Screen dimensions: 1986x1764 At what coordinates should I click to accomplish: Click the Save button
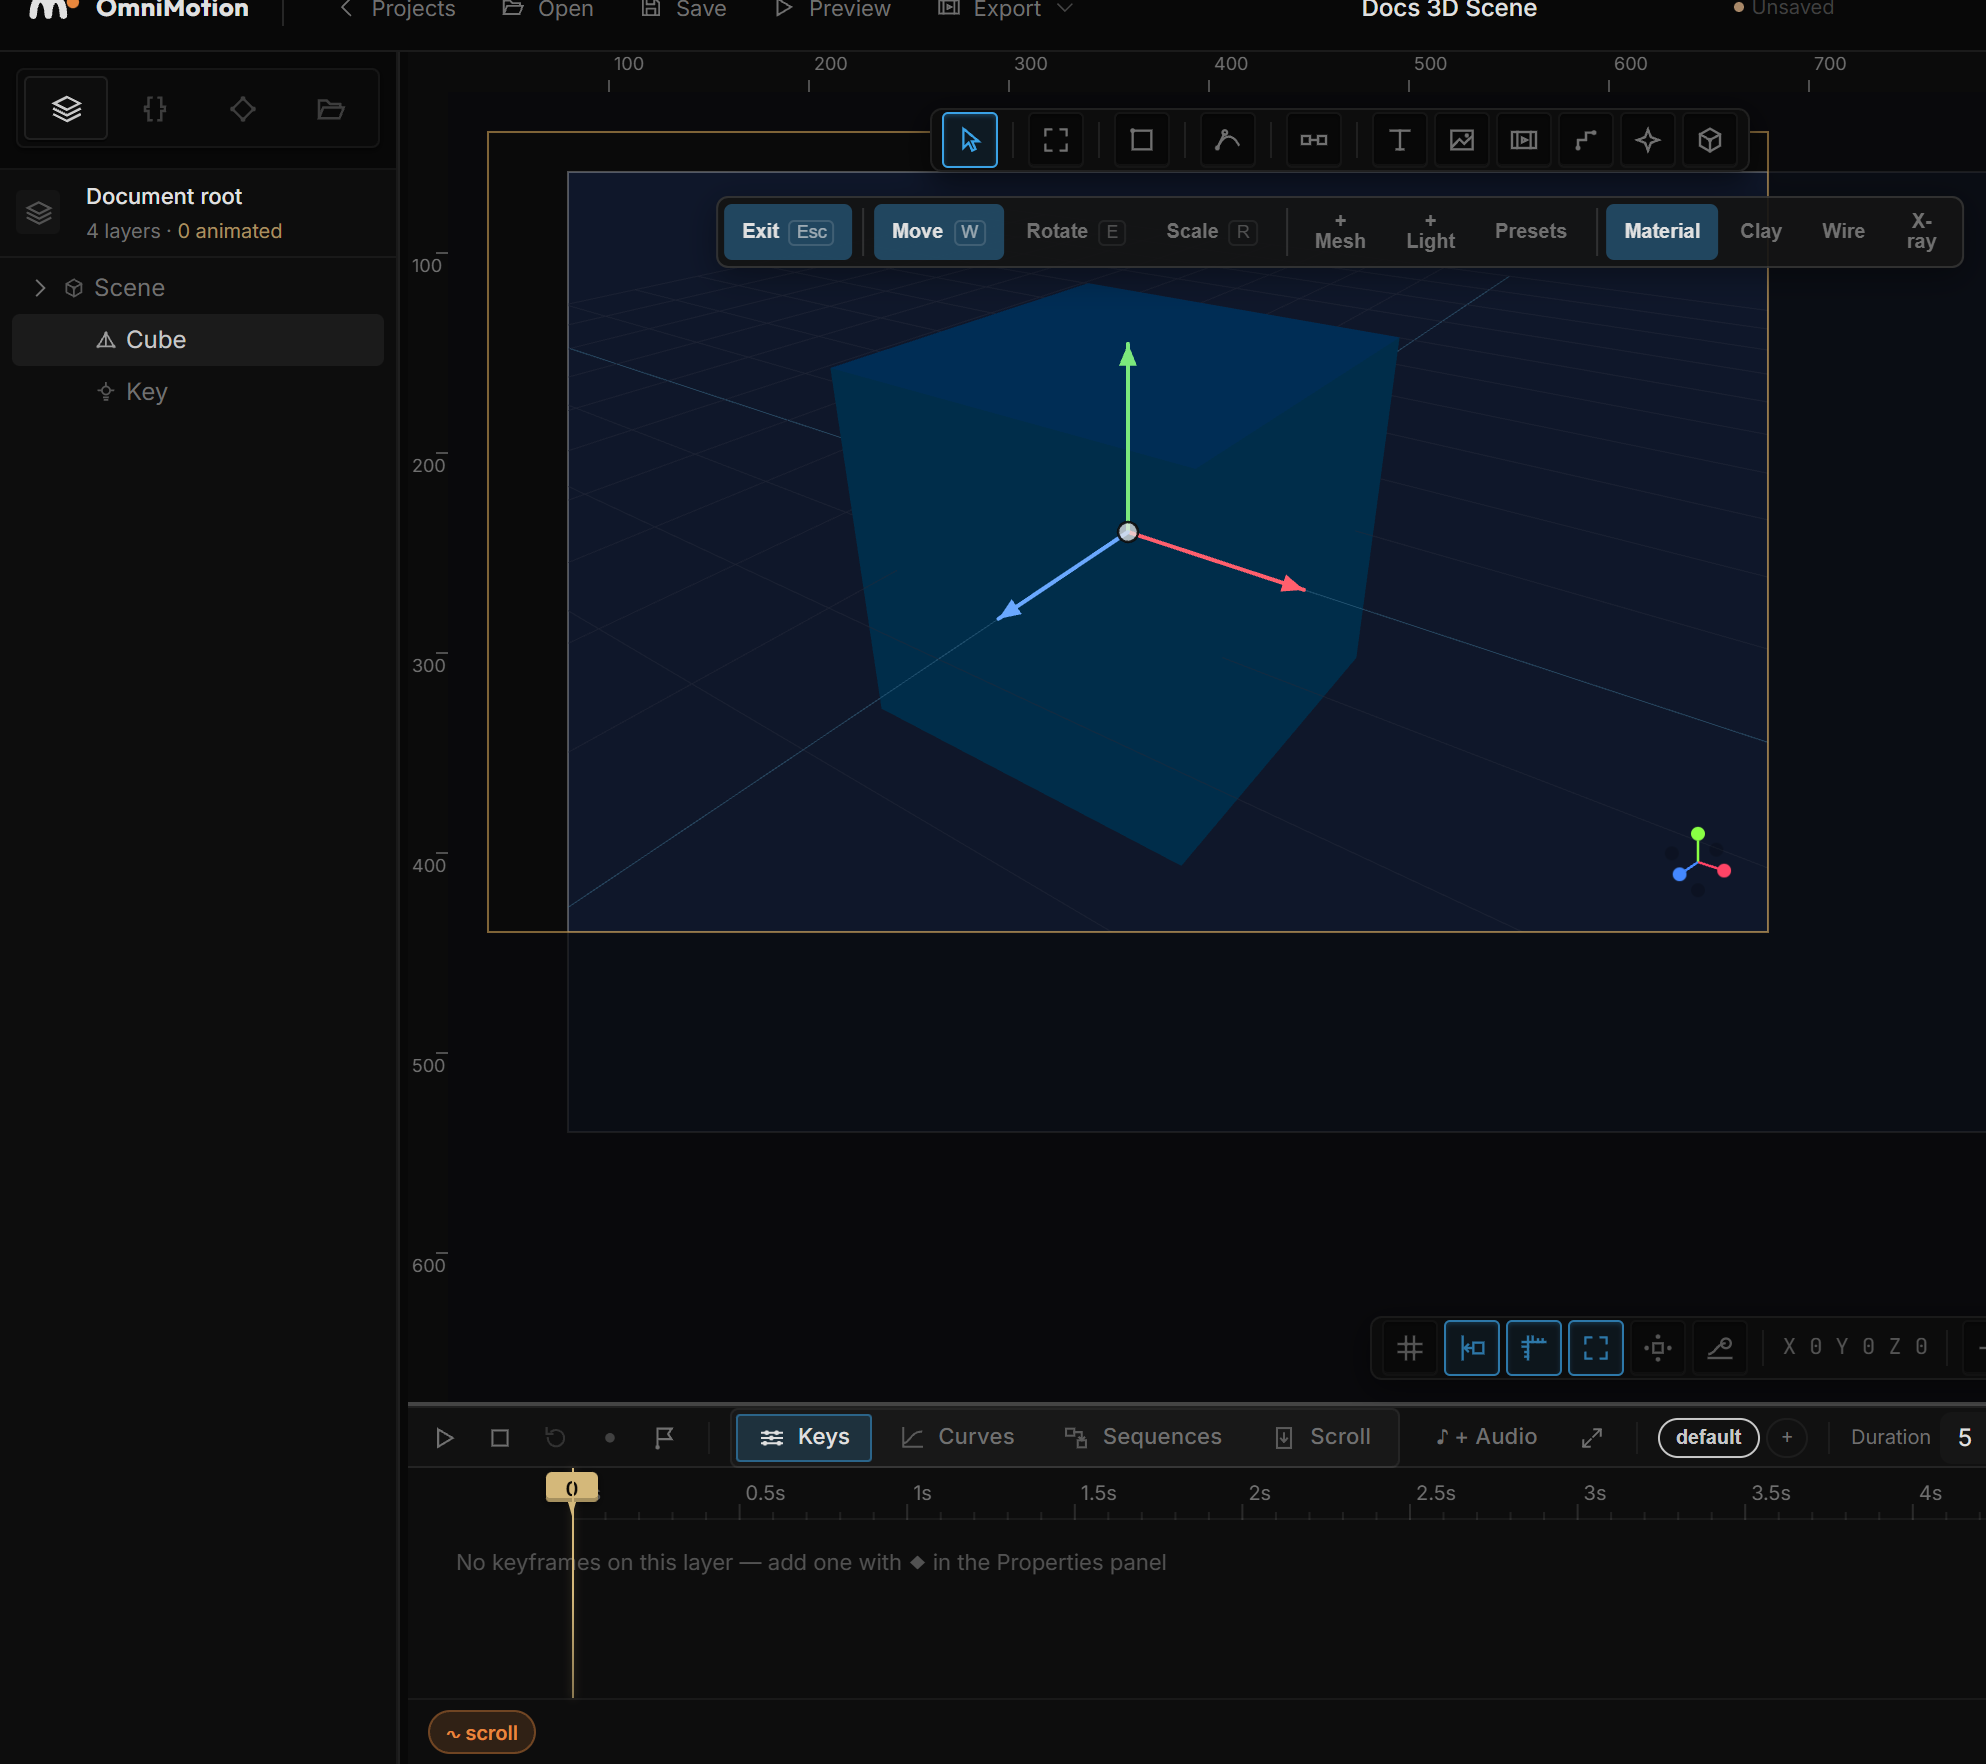pyautogui.click(x=684, y=9)
